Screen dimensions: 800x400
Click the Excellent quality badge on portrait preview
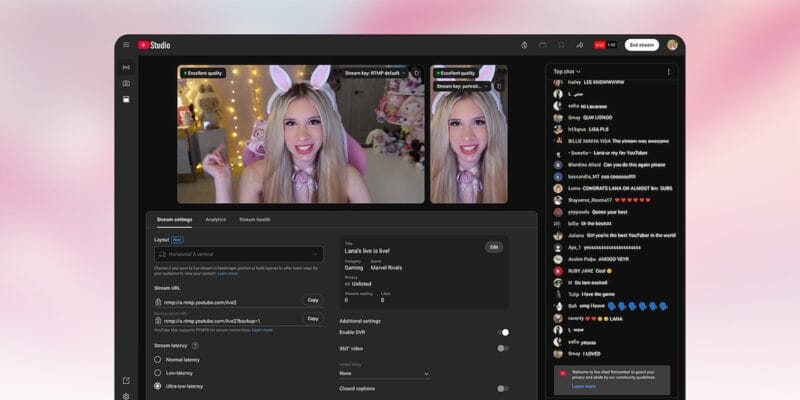pos(457,73)
